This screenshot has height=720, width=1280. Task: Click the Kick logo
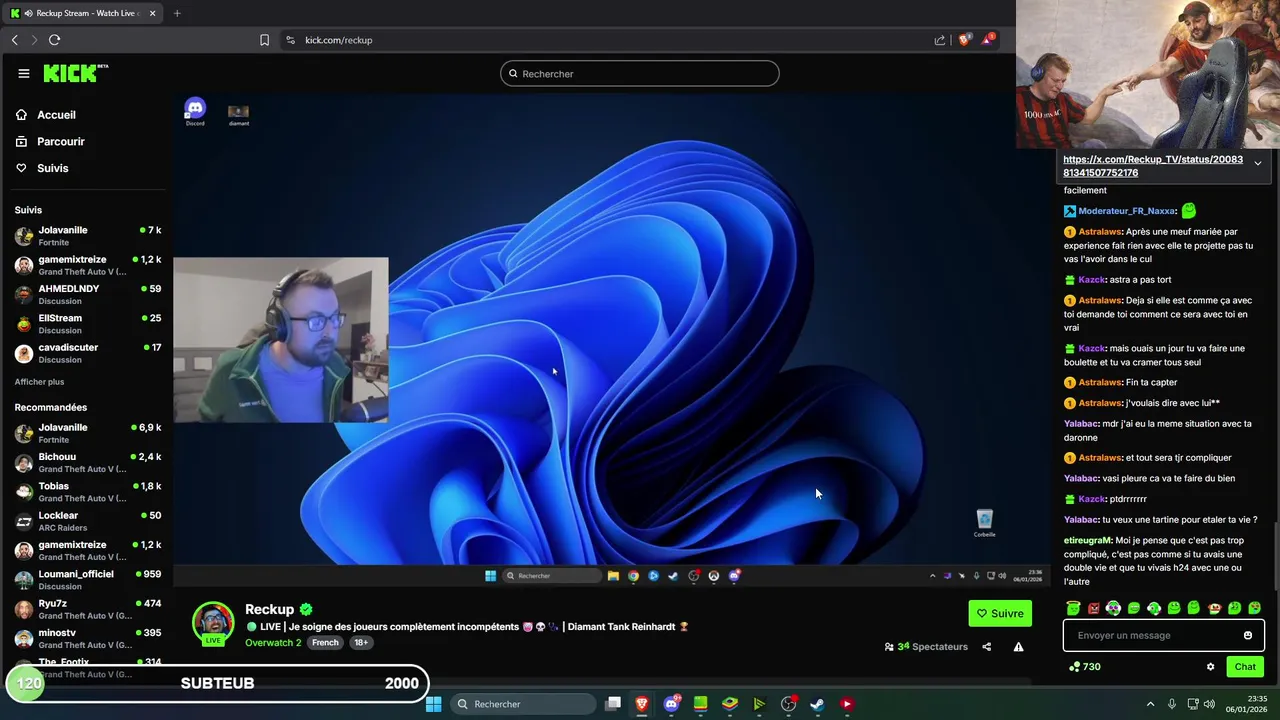pyautogui.click(x=75, y=73)
